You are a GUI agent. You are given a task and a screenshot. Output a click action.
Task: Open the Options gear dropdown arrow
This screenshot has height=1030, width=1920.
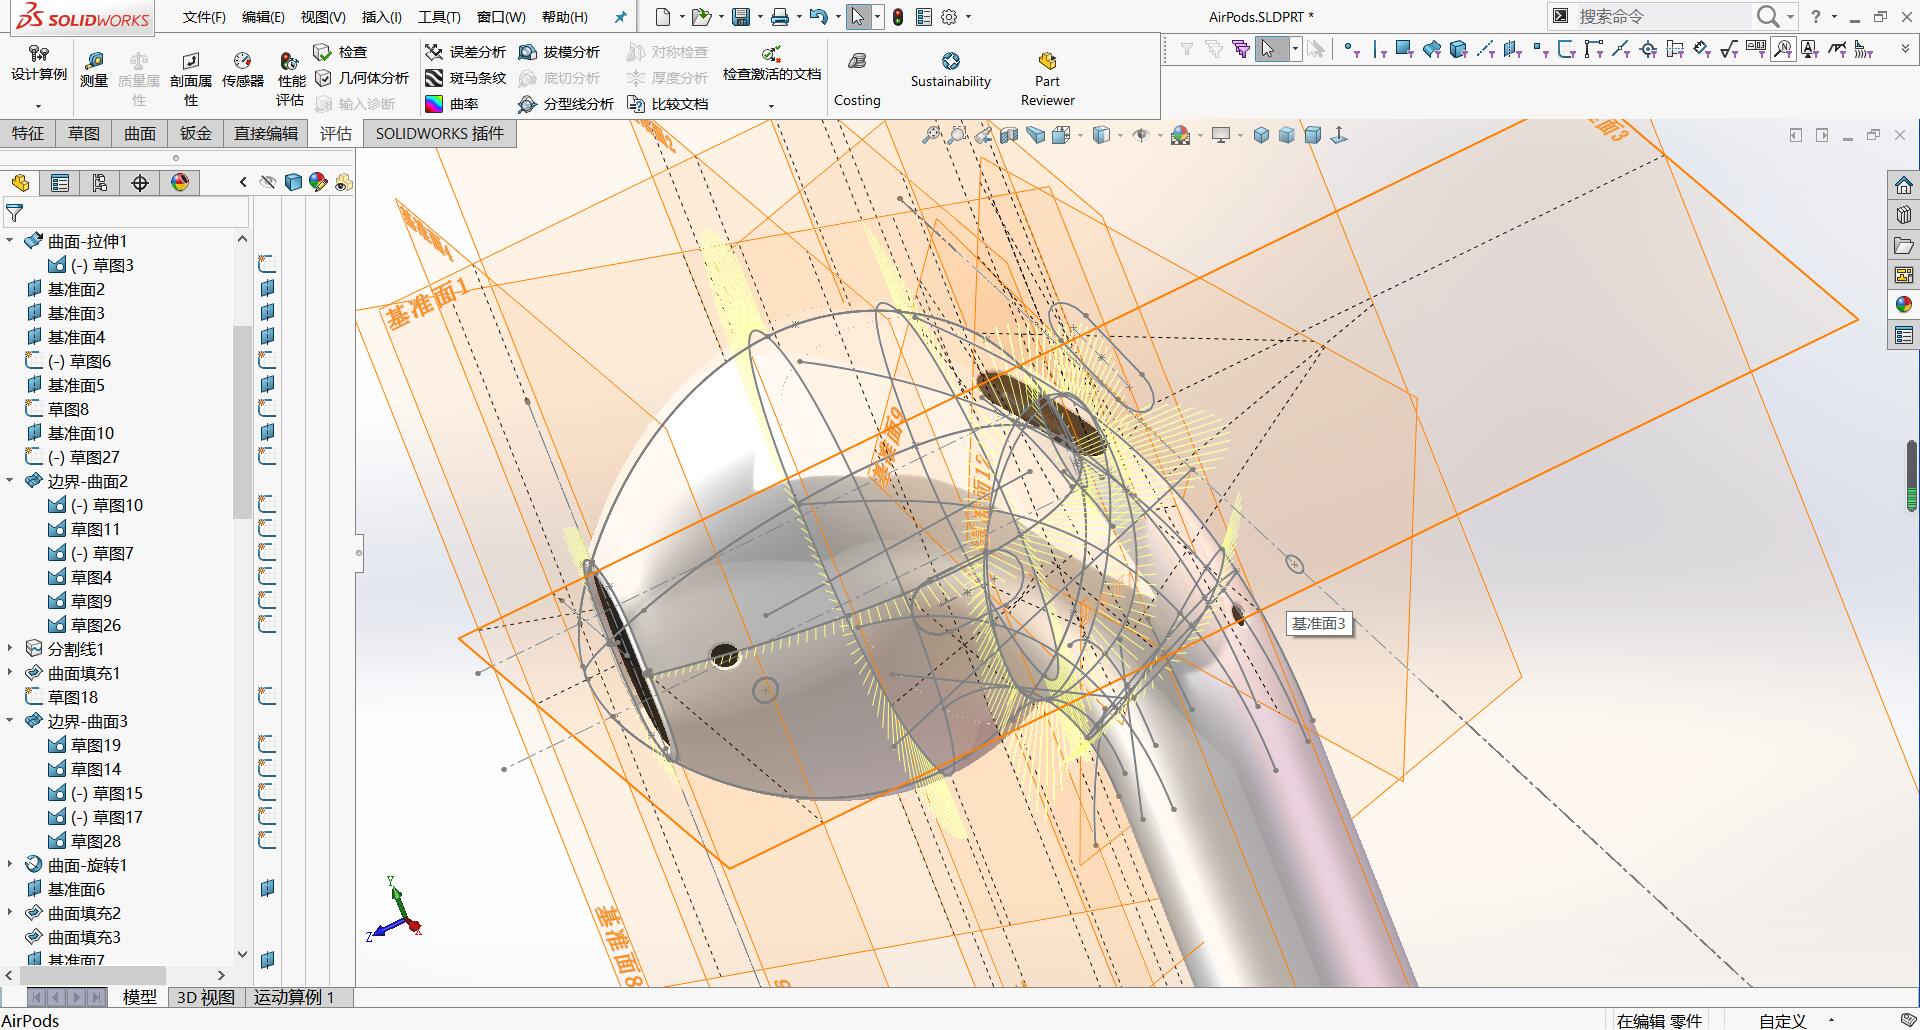coord(968,17)
